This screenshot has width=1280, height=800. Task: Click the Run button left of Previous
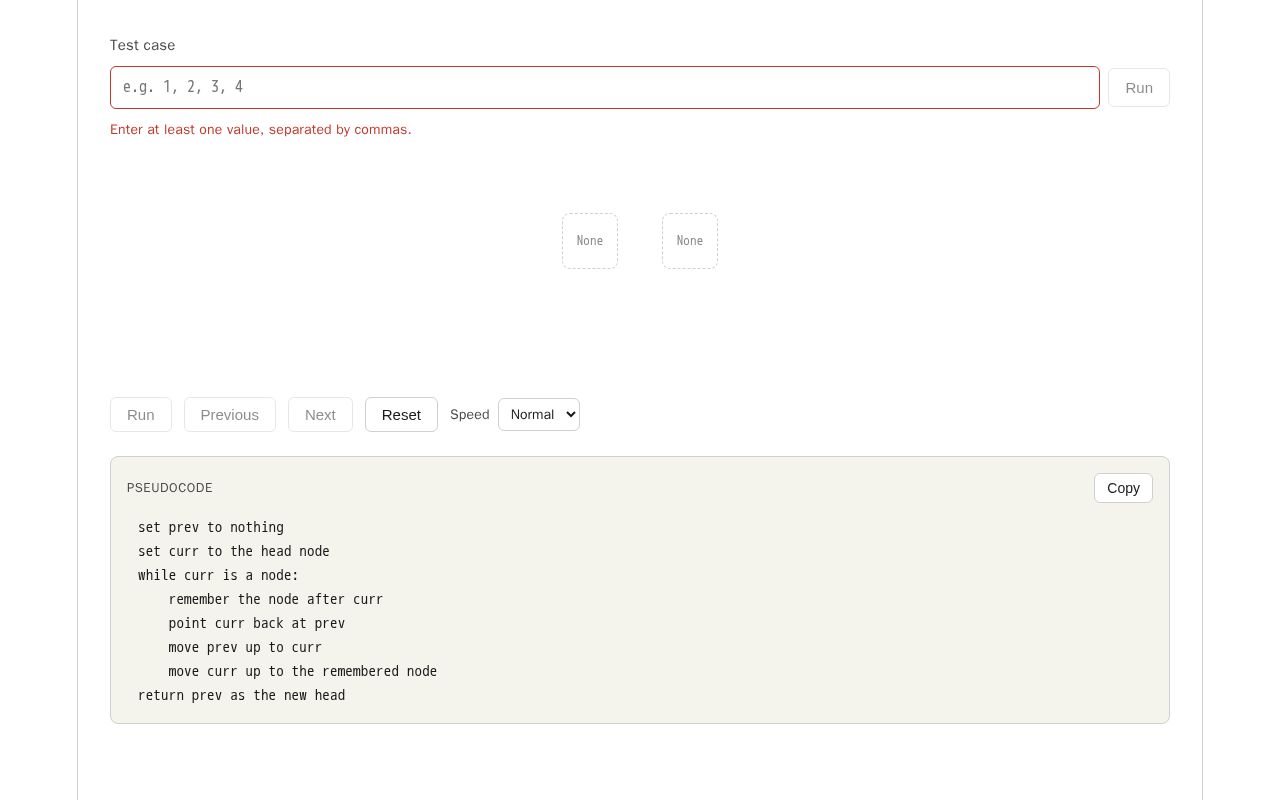click(x=141, y=414)
